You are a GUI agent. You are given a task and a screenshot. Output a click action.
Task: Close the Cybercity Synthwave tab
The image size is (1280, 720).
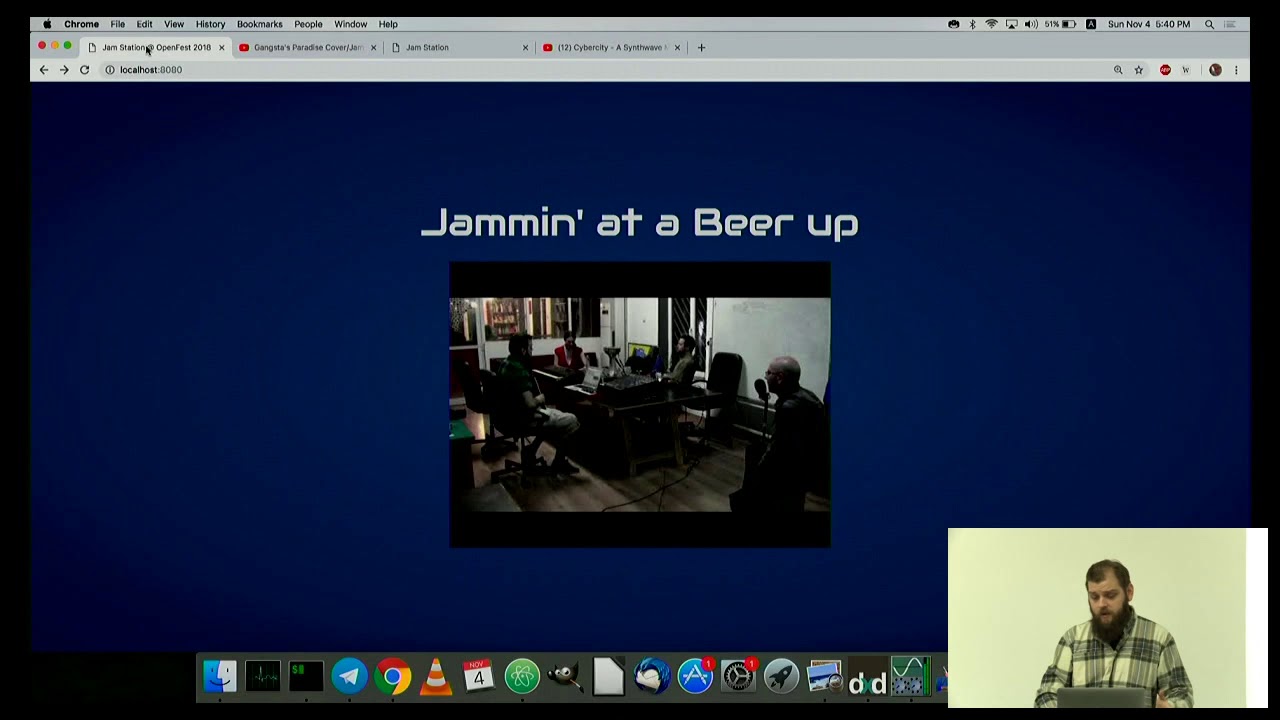click(677, 47)
